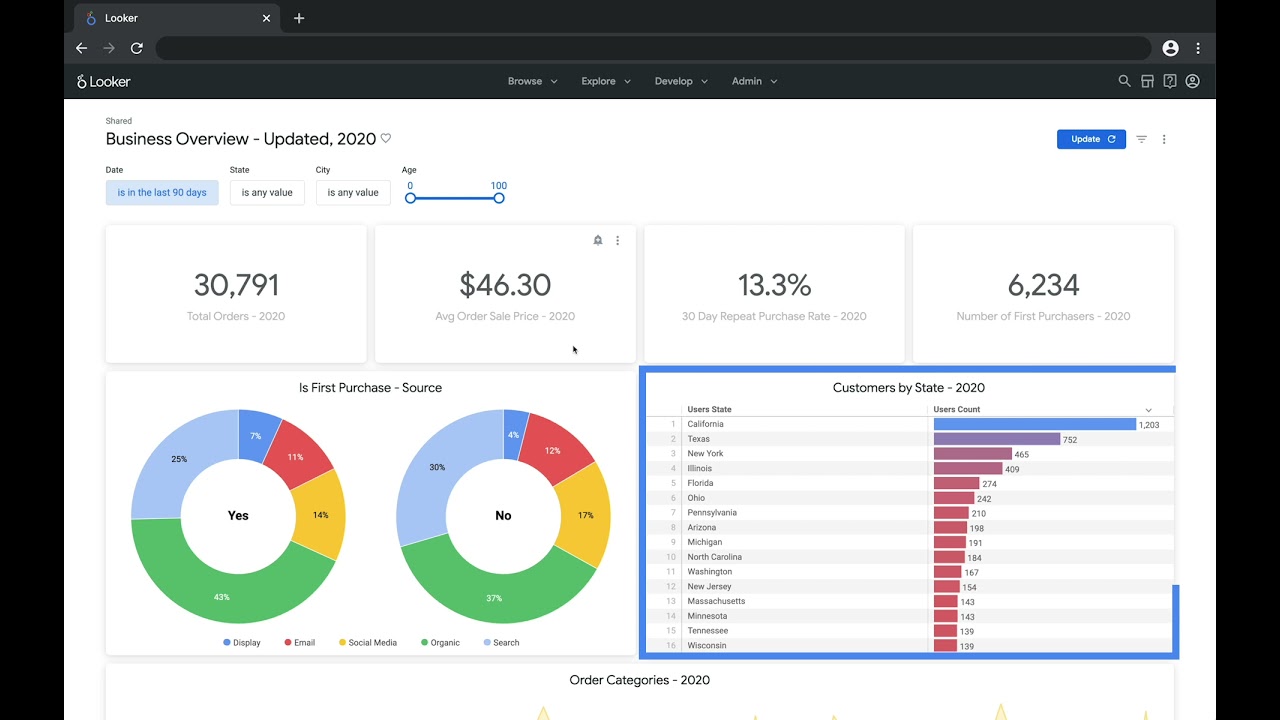This screenshot has height=720, width=1280.
Task: Click the Pennsylvania state cell
Action: point(712,513)
